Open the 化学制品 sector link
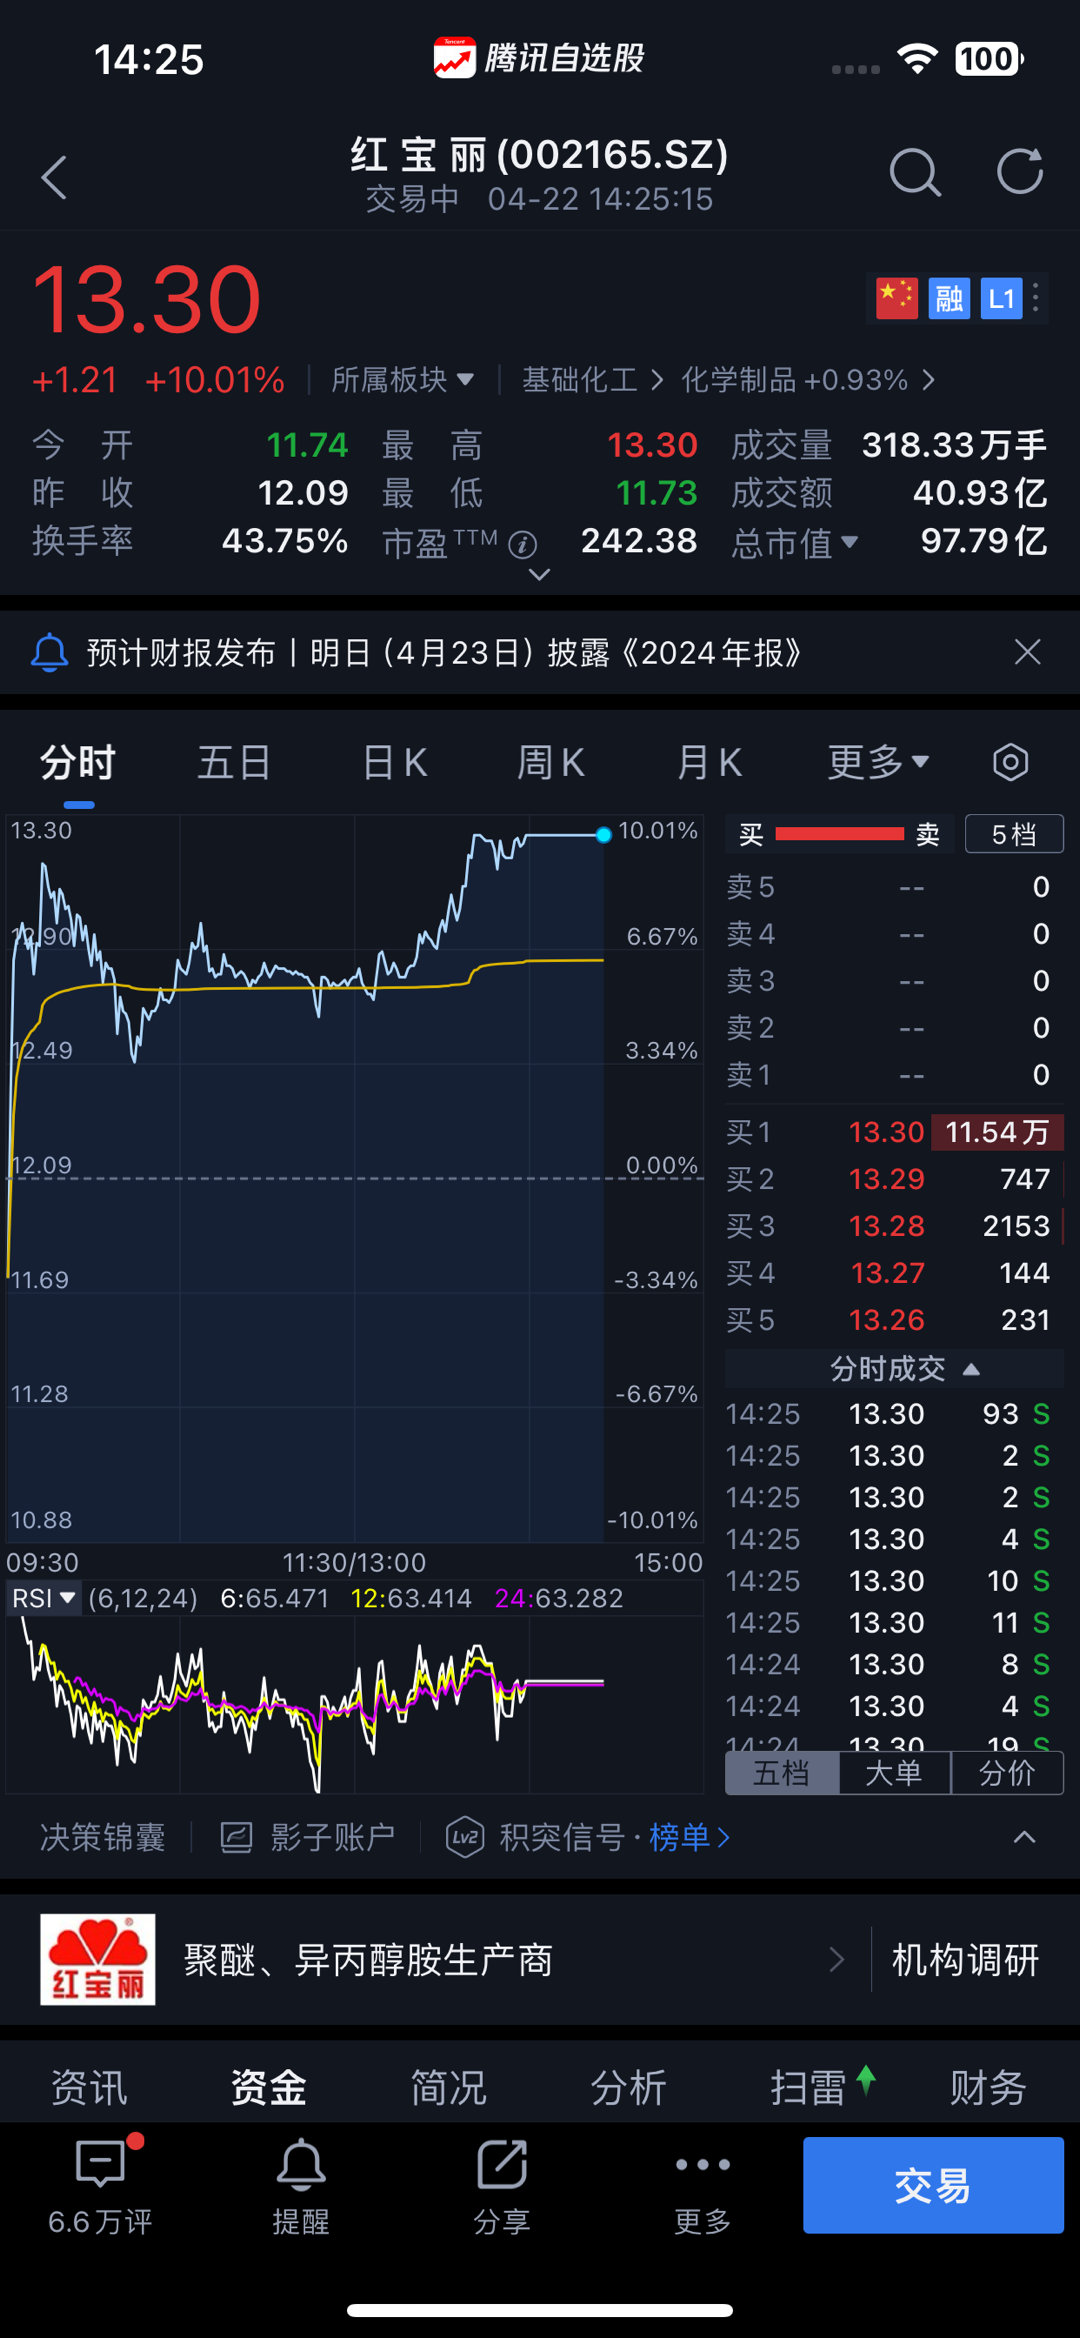Viewport: 1080px width, 2338px height. (808, 380)
